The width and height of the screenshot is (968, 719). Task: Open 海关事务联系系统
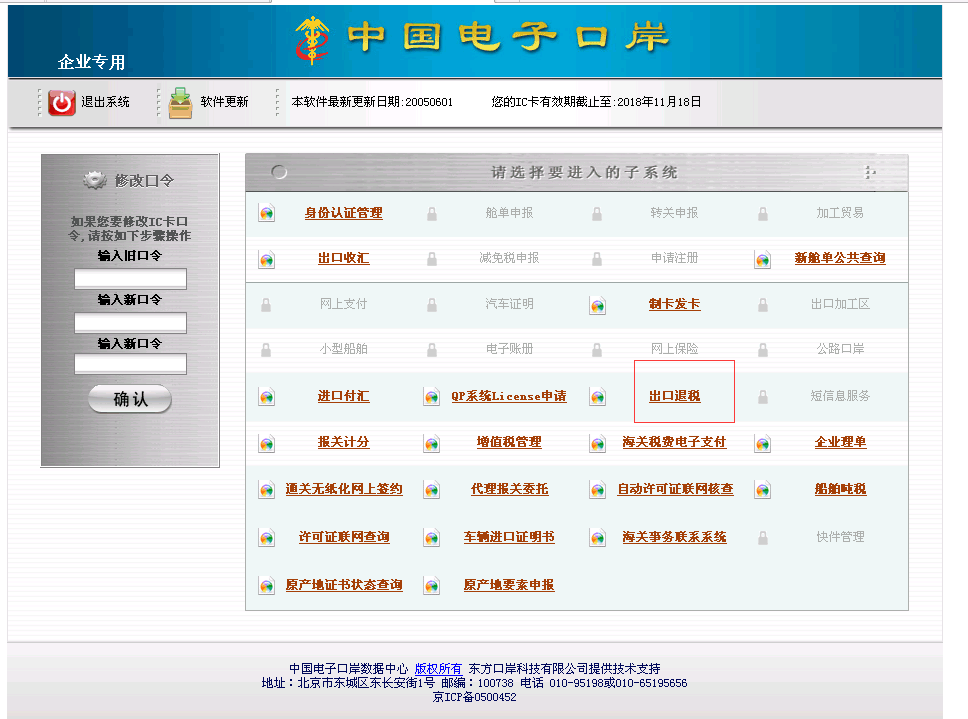[675, 537]
